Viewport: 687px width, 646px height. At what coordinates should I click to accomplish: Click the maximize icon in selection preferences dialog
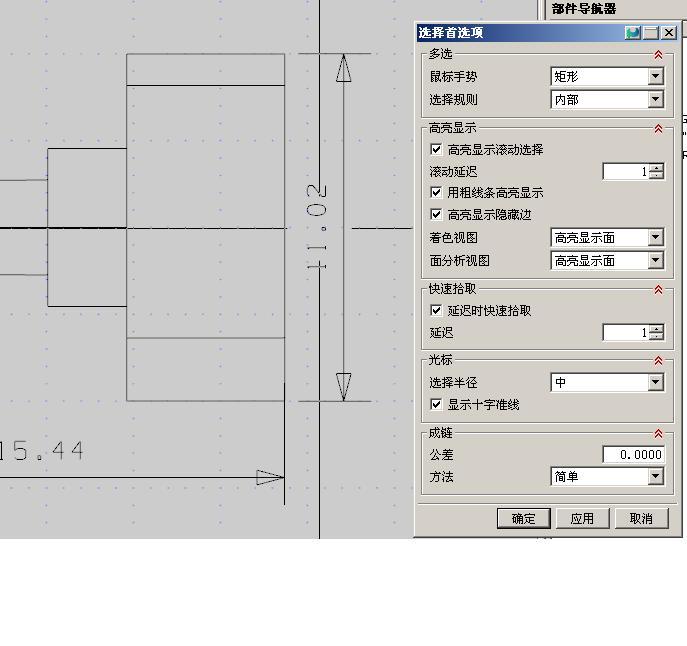pos(651,33)
